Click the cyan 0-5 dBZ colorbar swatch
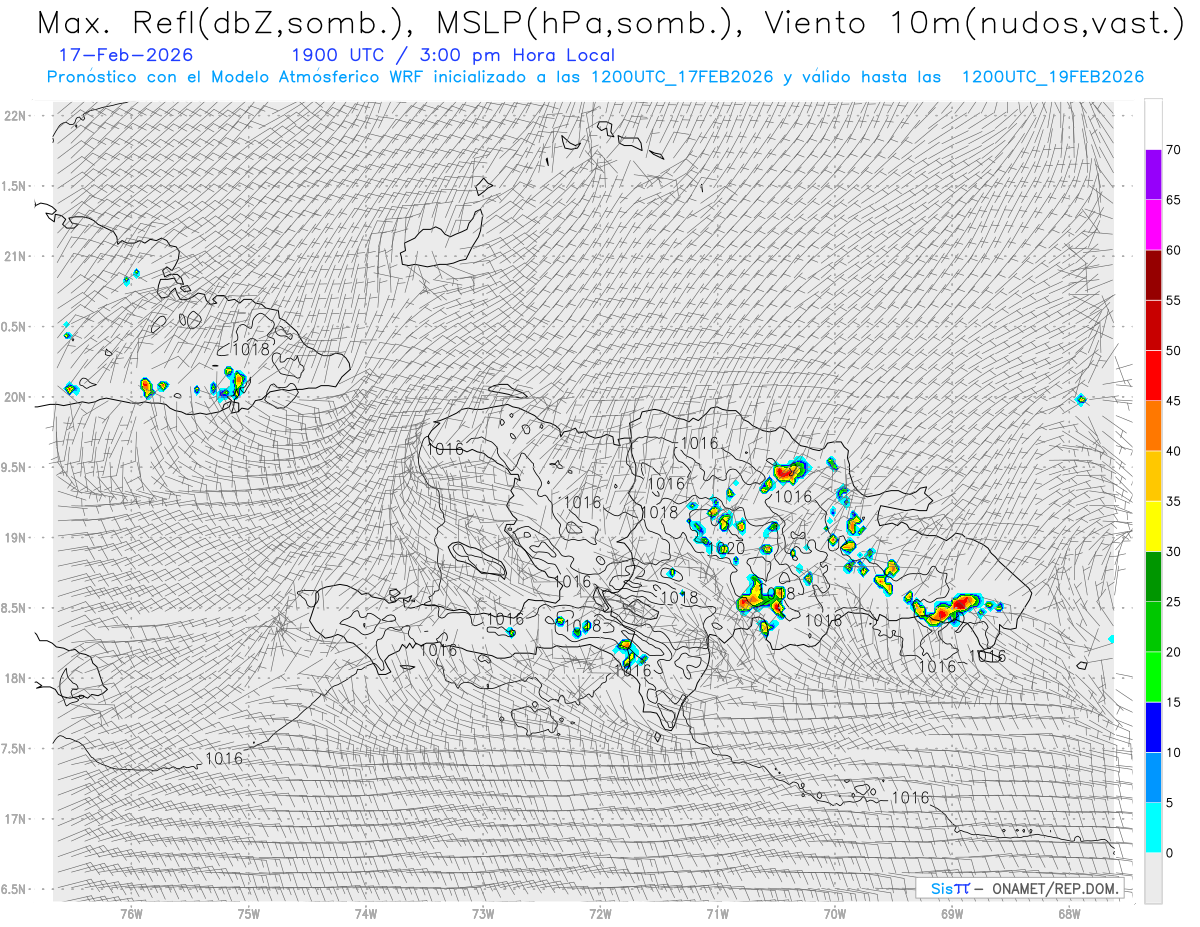 point(1153,828)
